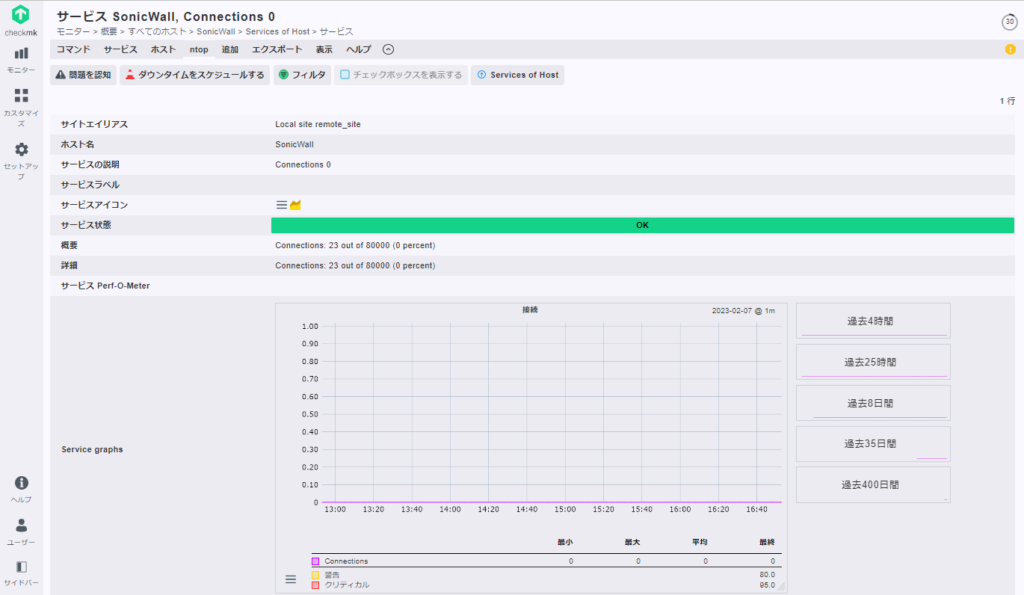Toggle チェックボックスを表示する option
Viewport: 1024px width, 595px height.
[401, 75]
